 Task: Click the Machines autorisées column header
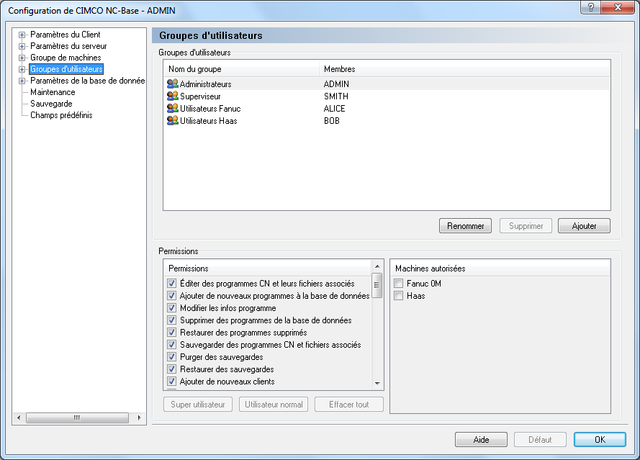click(500, 268)
